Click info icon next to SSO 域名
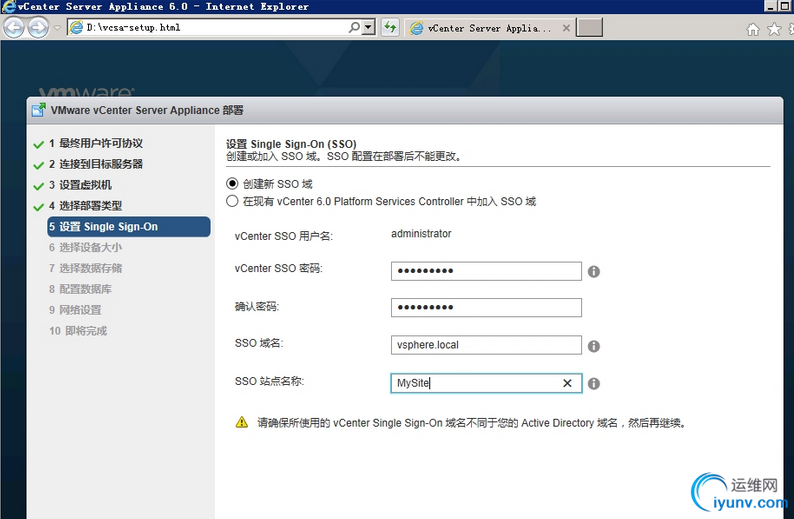 tap(594, 346)
